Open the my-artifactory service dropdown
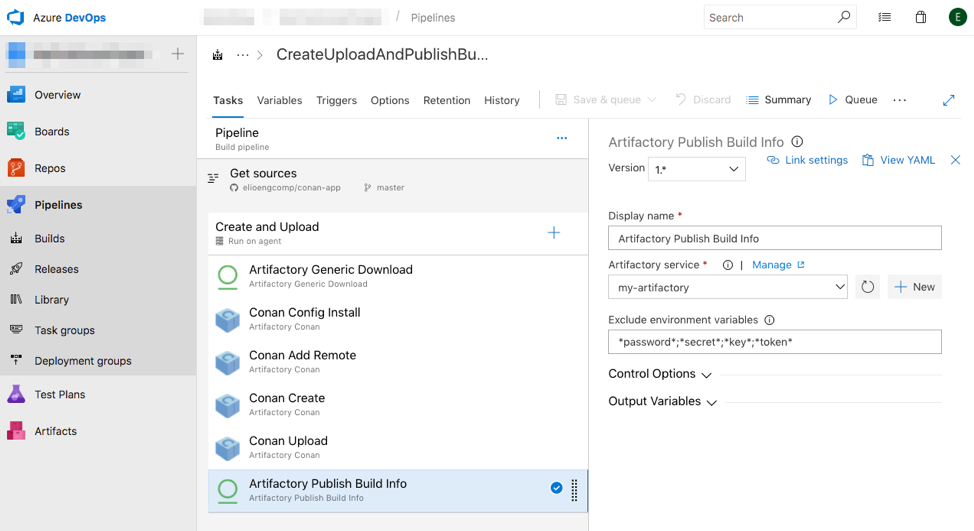This screenshot has height=531, width=974. [x=728, y=287]
